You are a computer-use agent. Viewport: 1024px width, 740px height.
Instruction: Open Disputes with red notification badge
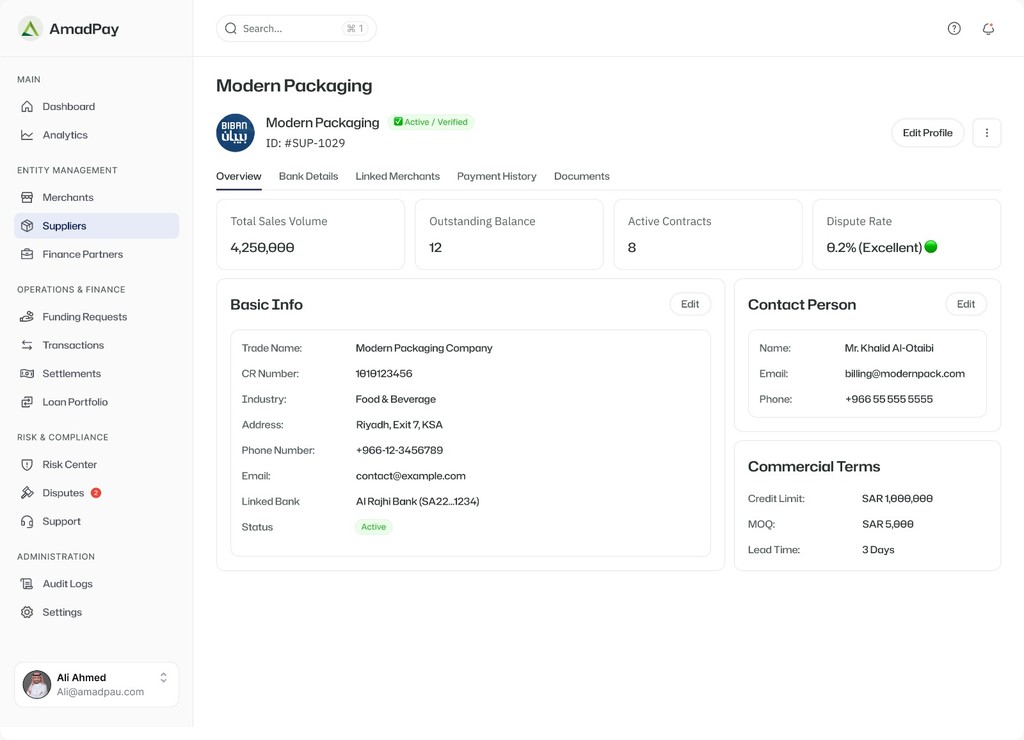coord(63,493)
